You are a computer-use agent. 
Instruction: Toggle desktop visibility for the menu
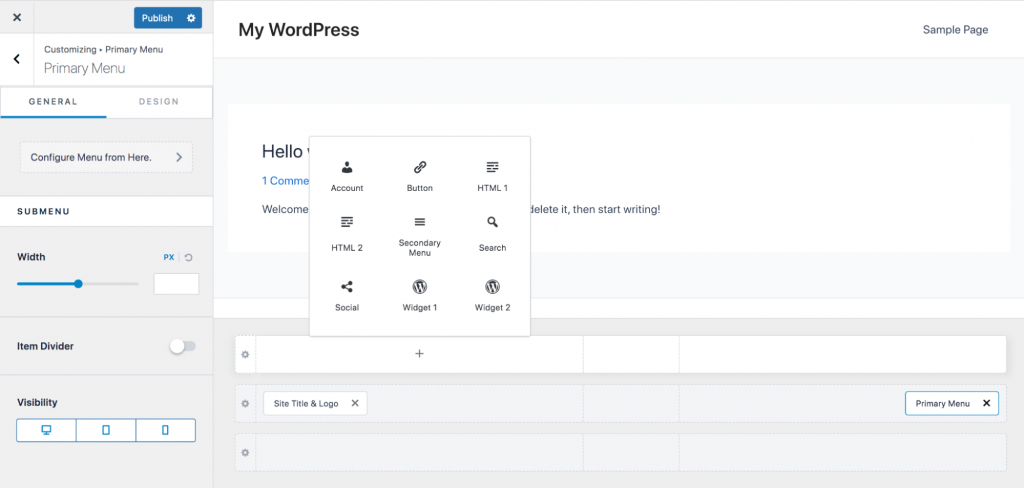(x=46, y=430)
